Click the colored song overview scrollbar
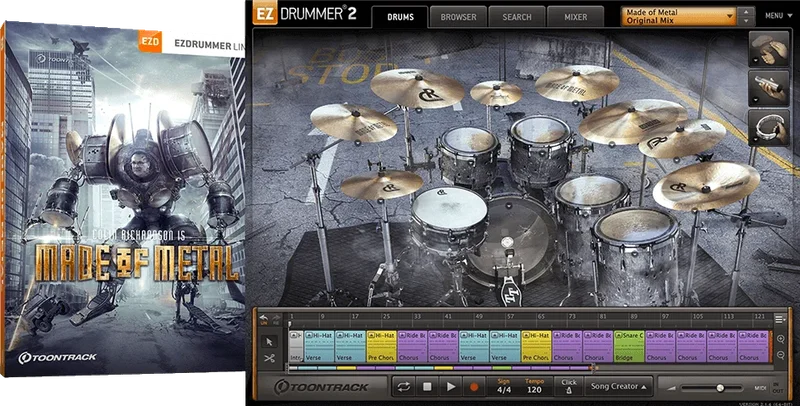This screenshot has width=800, height=406. pos(441,367)
